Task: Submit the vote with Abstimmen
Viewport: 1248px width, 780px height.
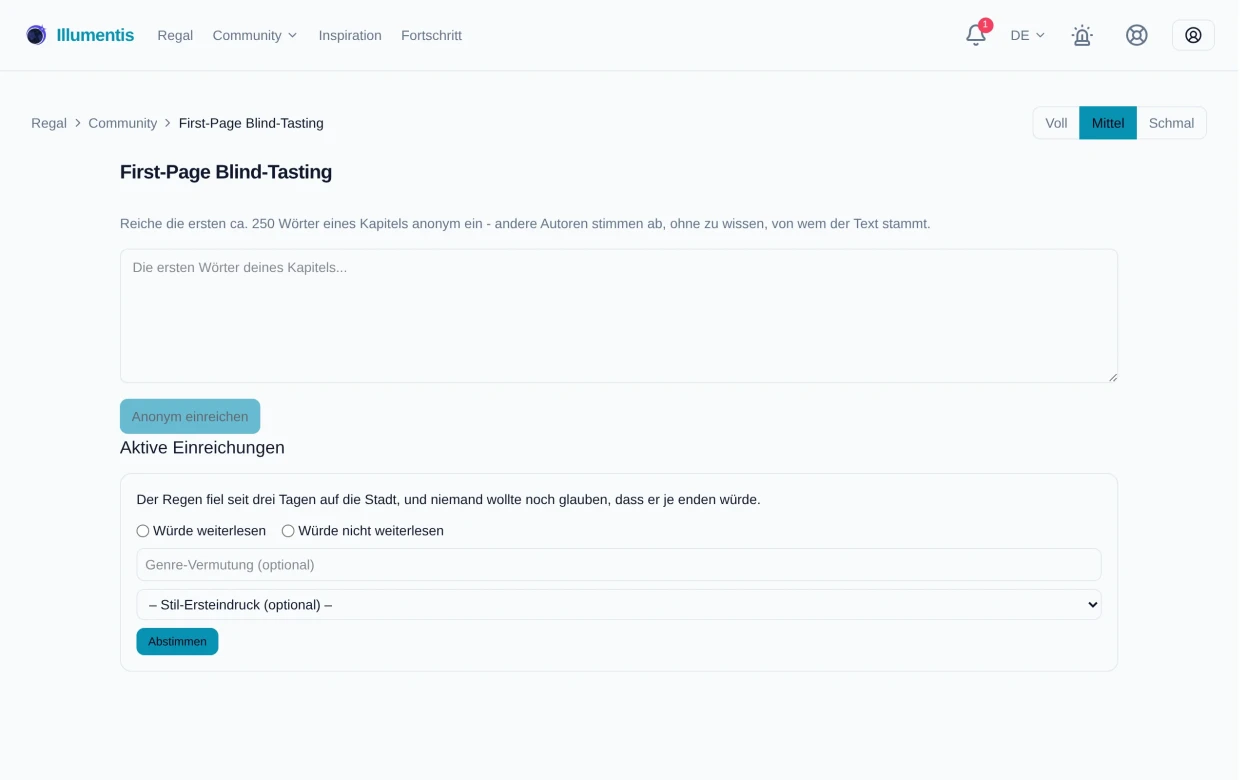Action: (177, 641)
